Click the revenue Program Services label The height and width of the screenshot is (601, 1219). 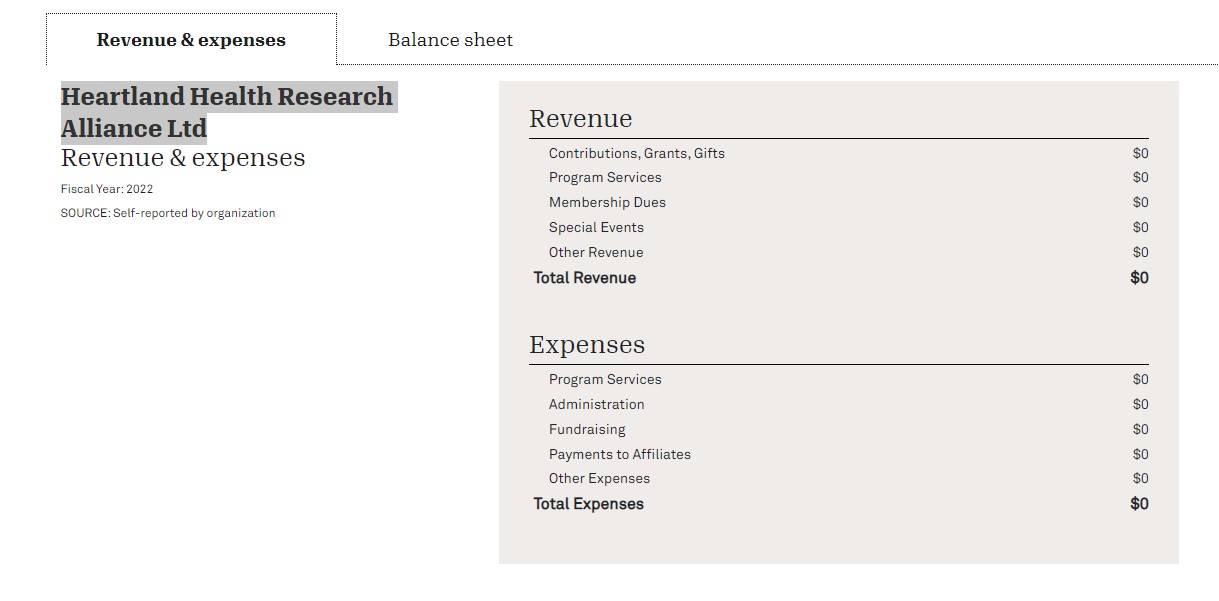click(605, 177)
